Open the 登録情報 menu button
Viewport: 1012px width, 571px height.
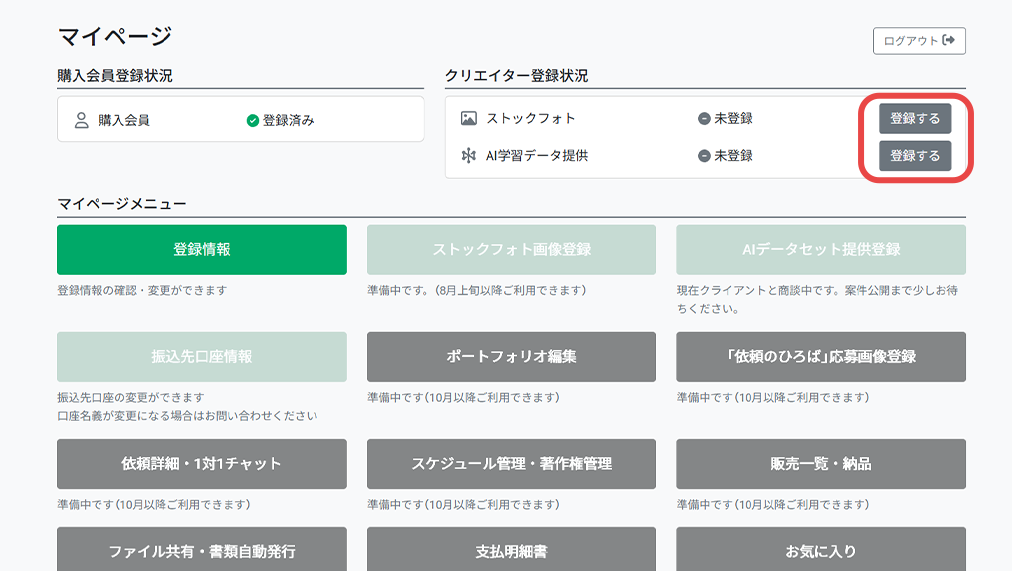[x=201, y=250]
